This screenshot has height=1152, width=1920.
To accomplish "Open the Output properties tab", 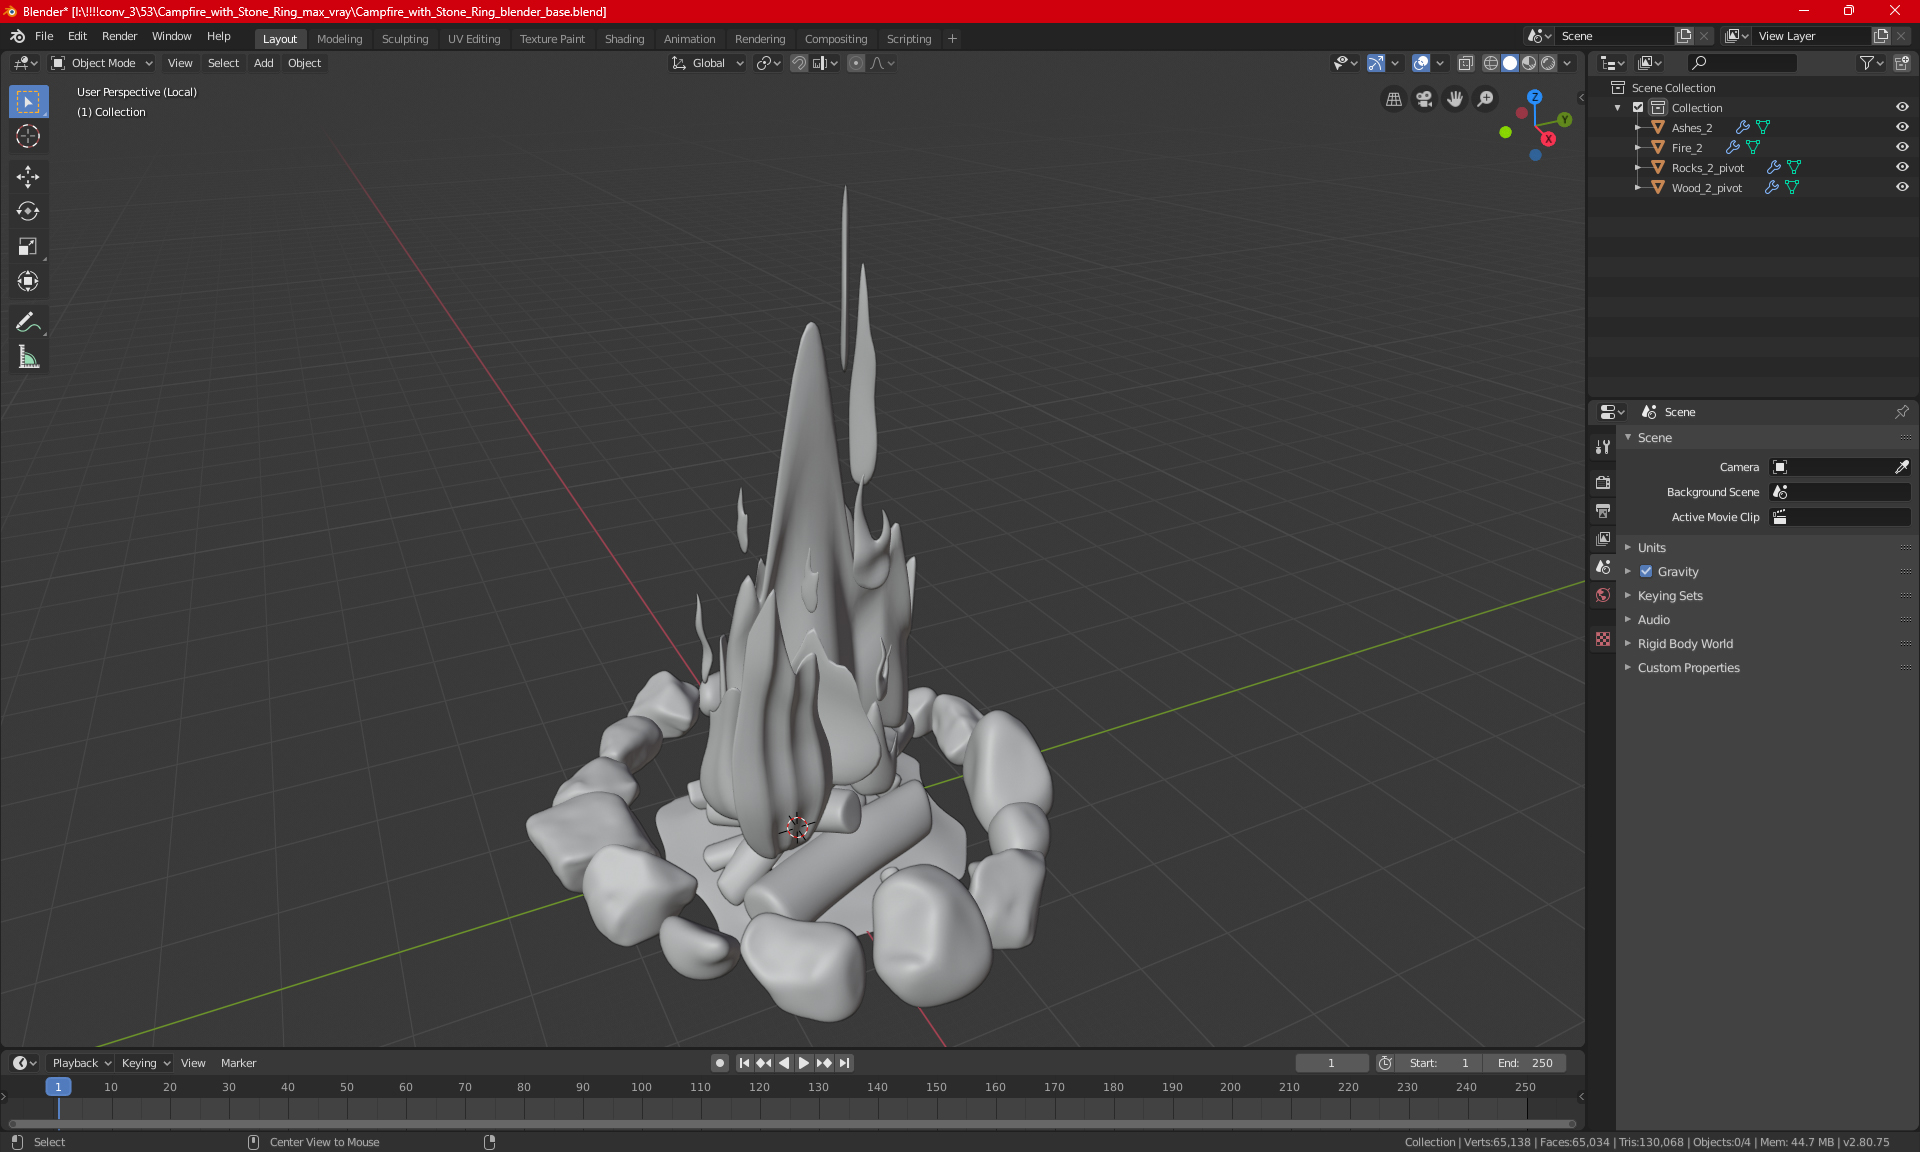I will click(1603, 511).
